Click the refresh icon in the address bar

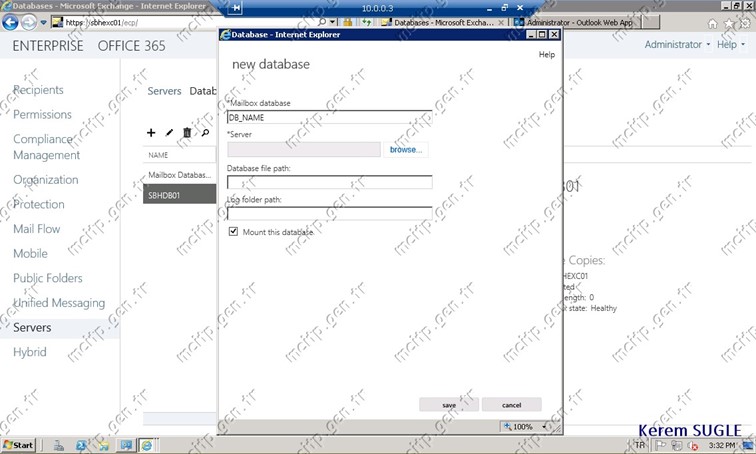pos(367,22)
